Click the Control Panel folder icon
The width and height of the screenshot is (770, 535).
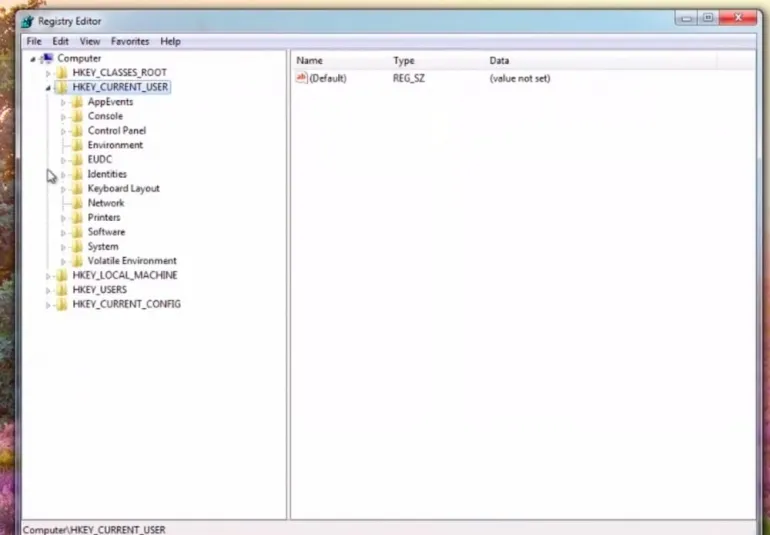[77, 131]
